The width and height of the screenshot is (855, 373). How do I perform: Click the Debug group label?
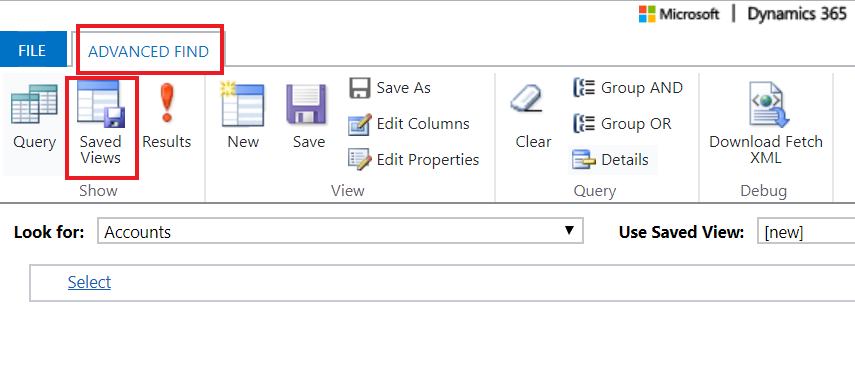pyautogui.click(x=763, y=191)
